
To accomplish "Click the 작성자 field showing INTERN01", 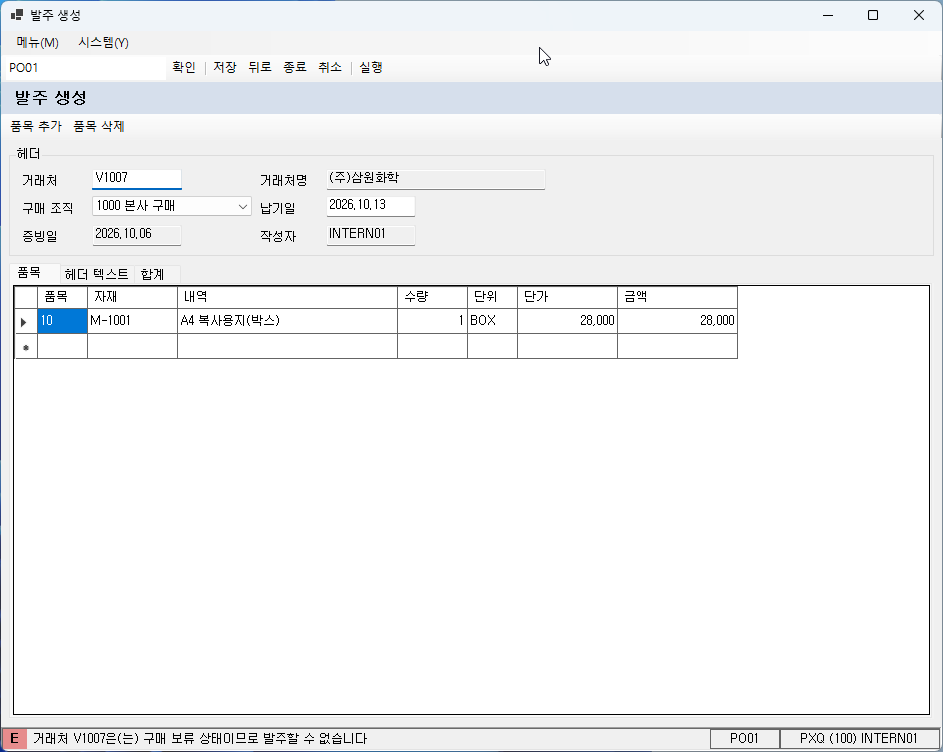I will [370, 235].
